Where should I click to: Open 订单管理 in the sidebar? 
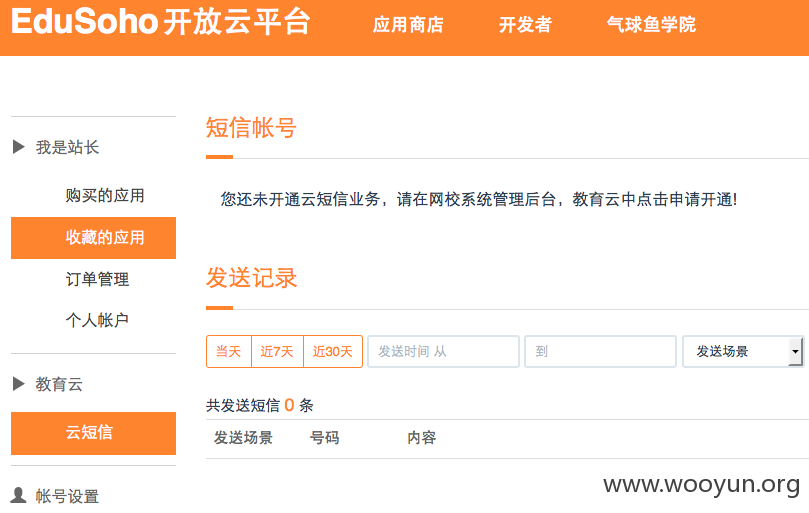97,279
